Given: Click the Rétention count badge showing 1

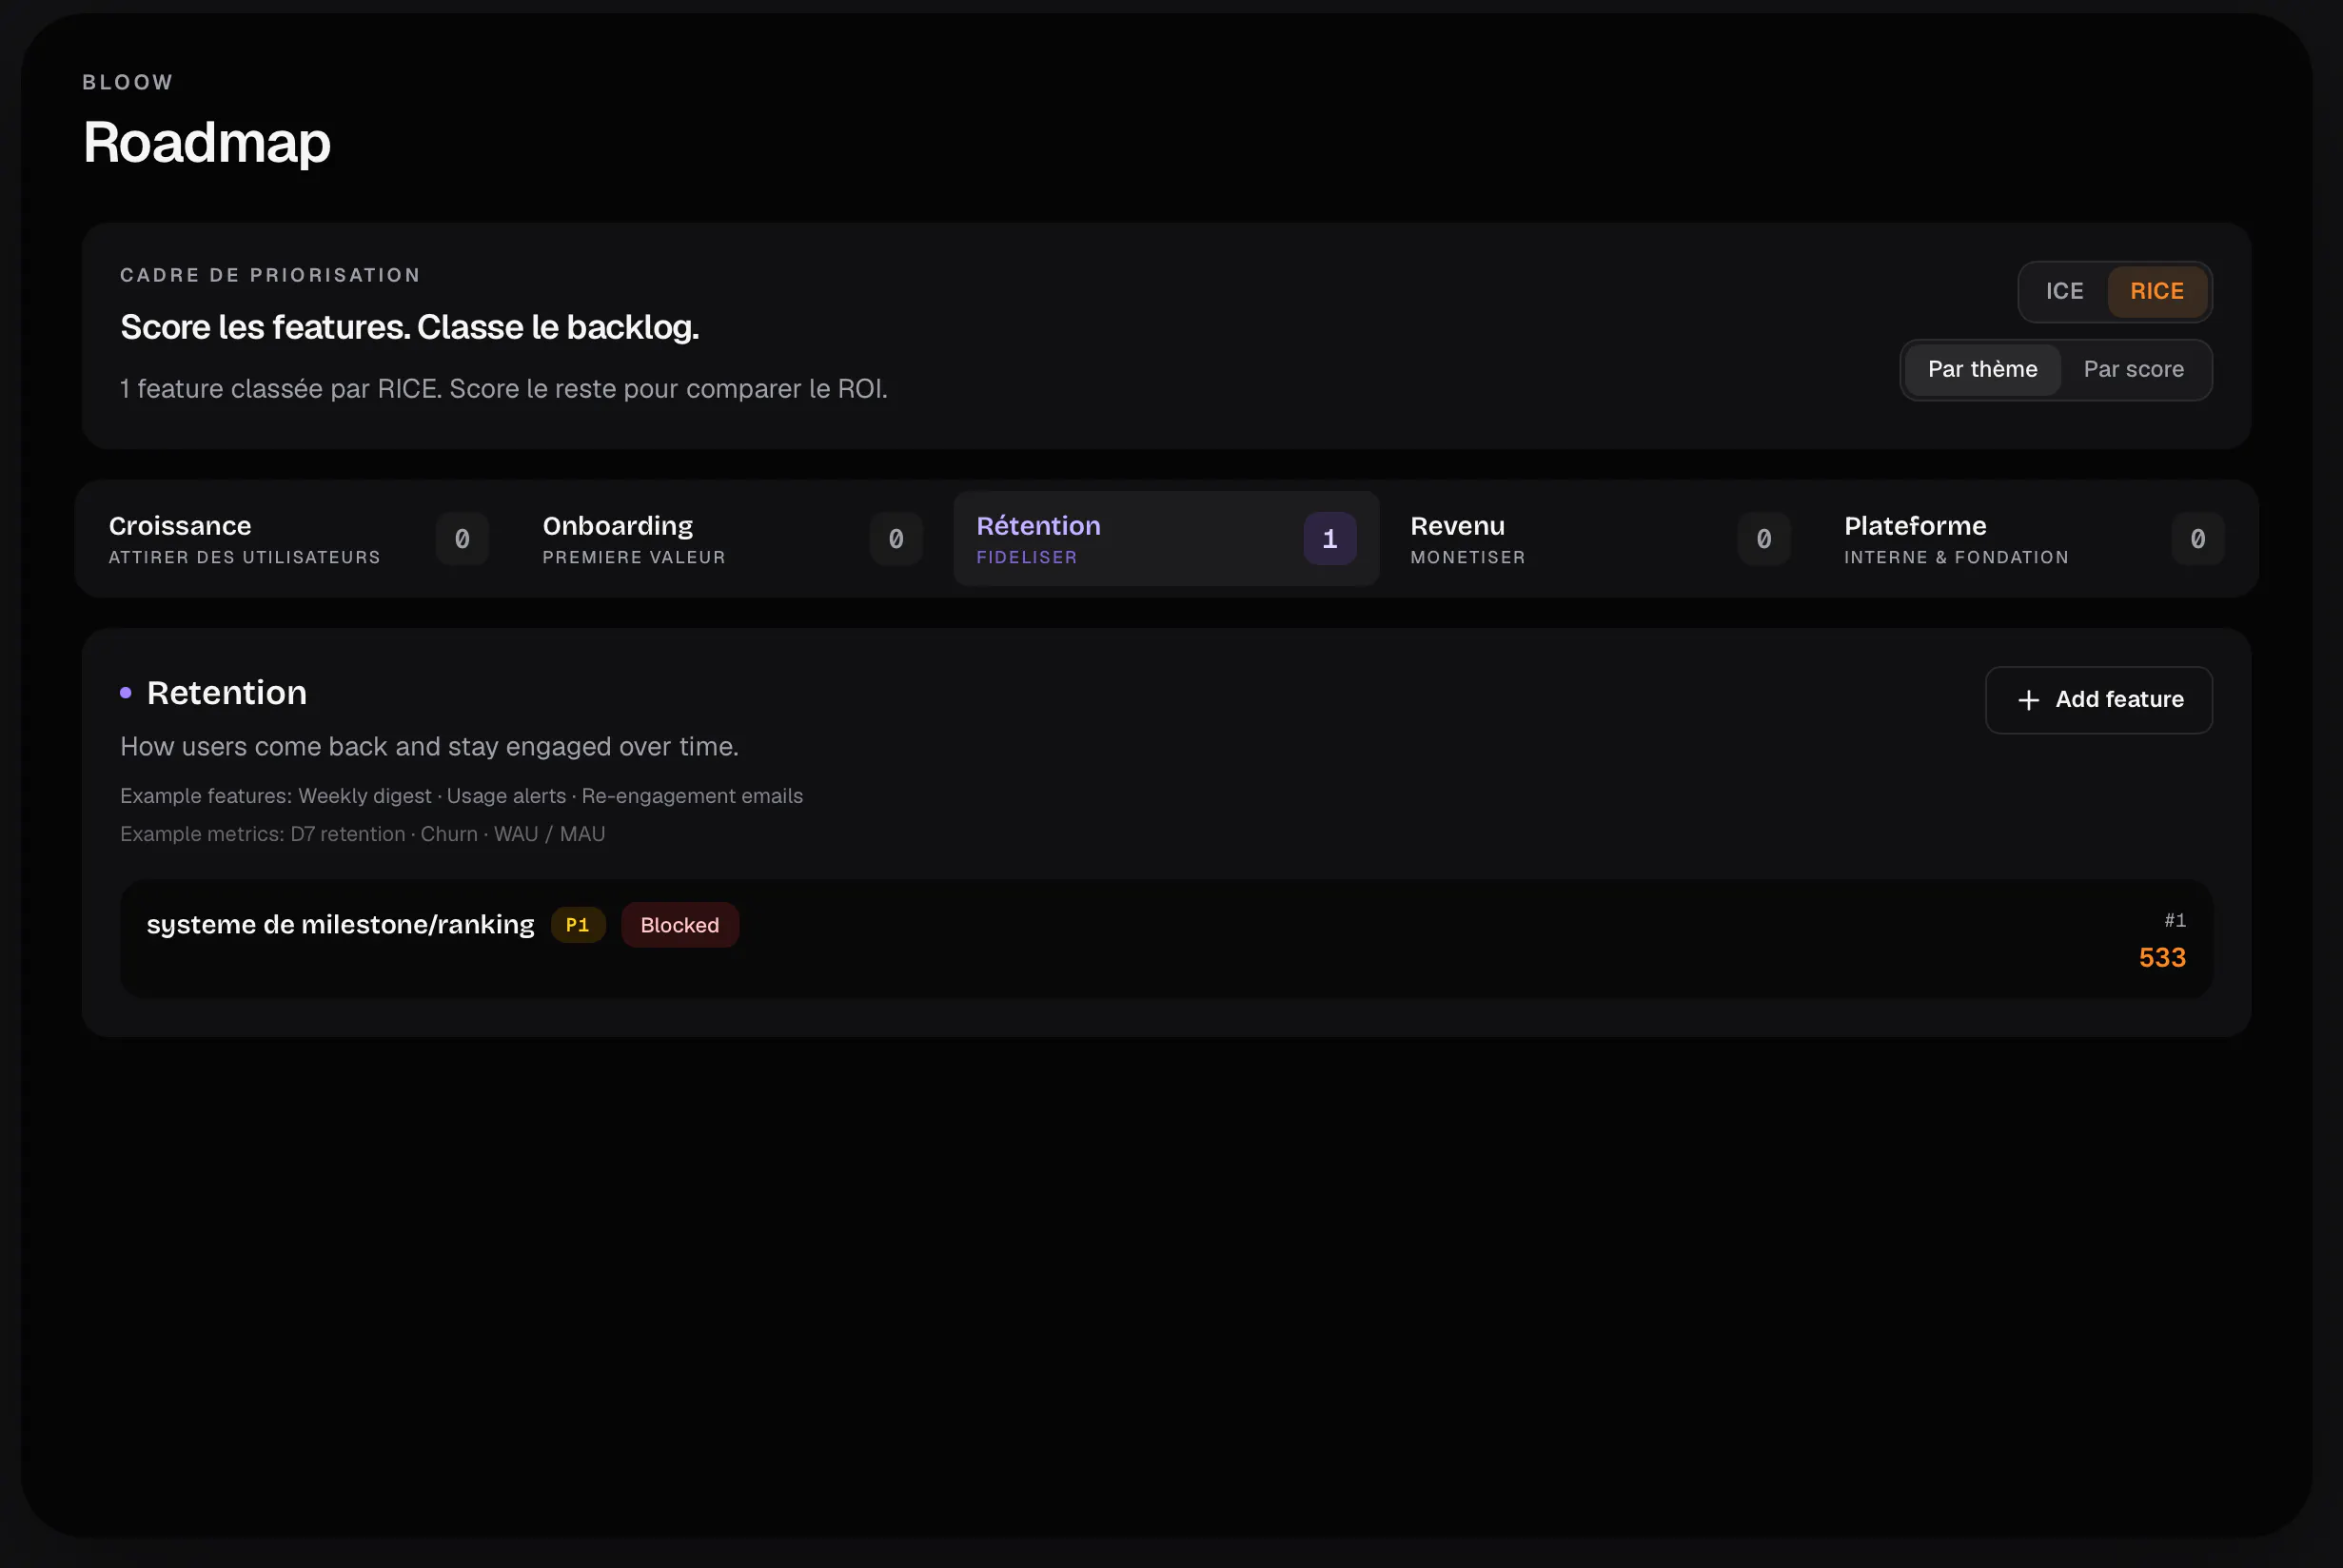Looking at the screenshot, I should 1330,539.
